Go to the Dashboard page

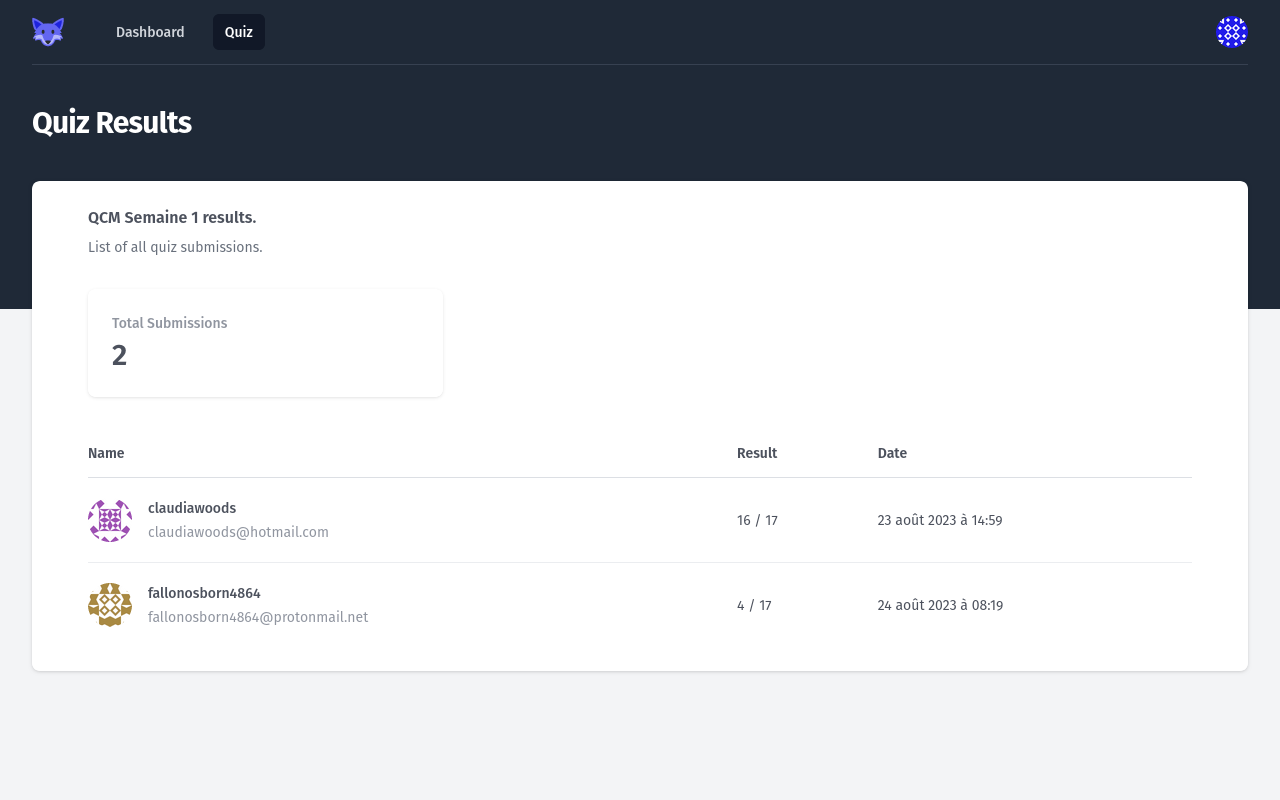(150, 32)
